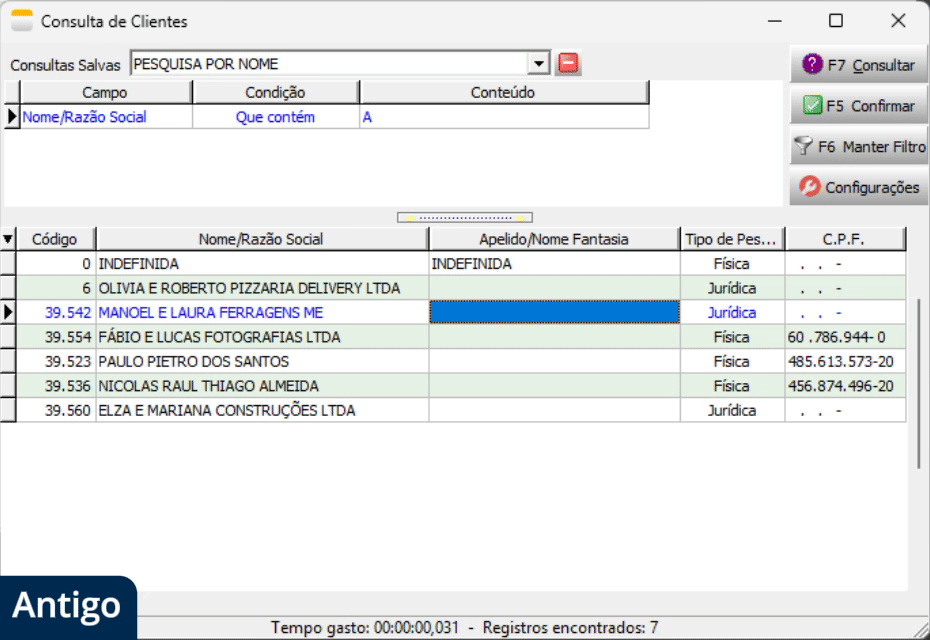Expand the Consultas Salvas dropdown arrow

pos(539,63)
